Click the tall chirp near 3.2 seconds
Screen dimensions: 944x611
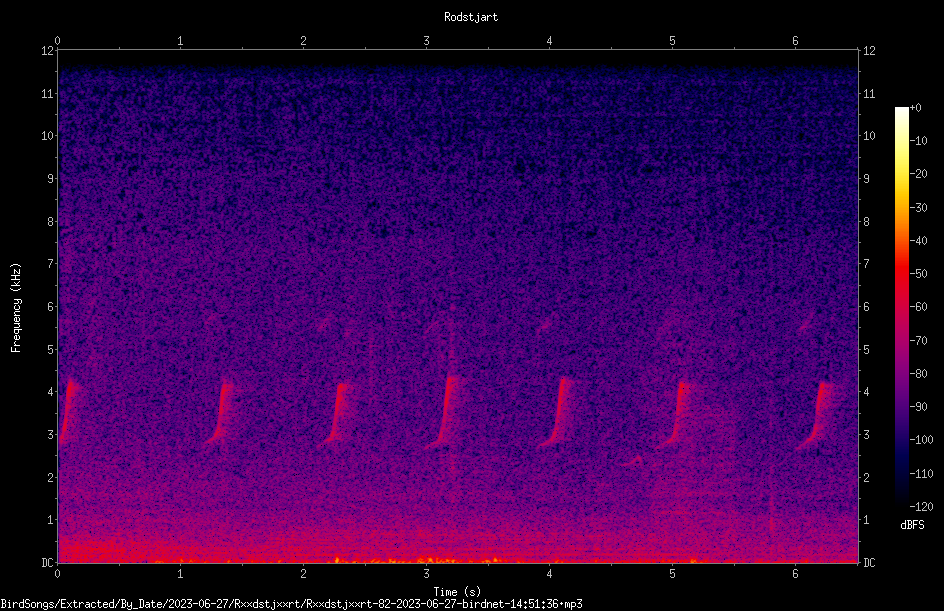point(442,411)
